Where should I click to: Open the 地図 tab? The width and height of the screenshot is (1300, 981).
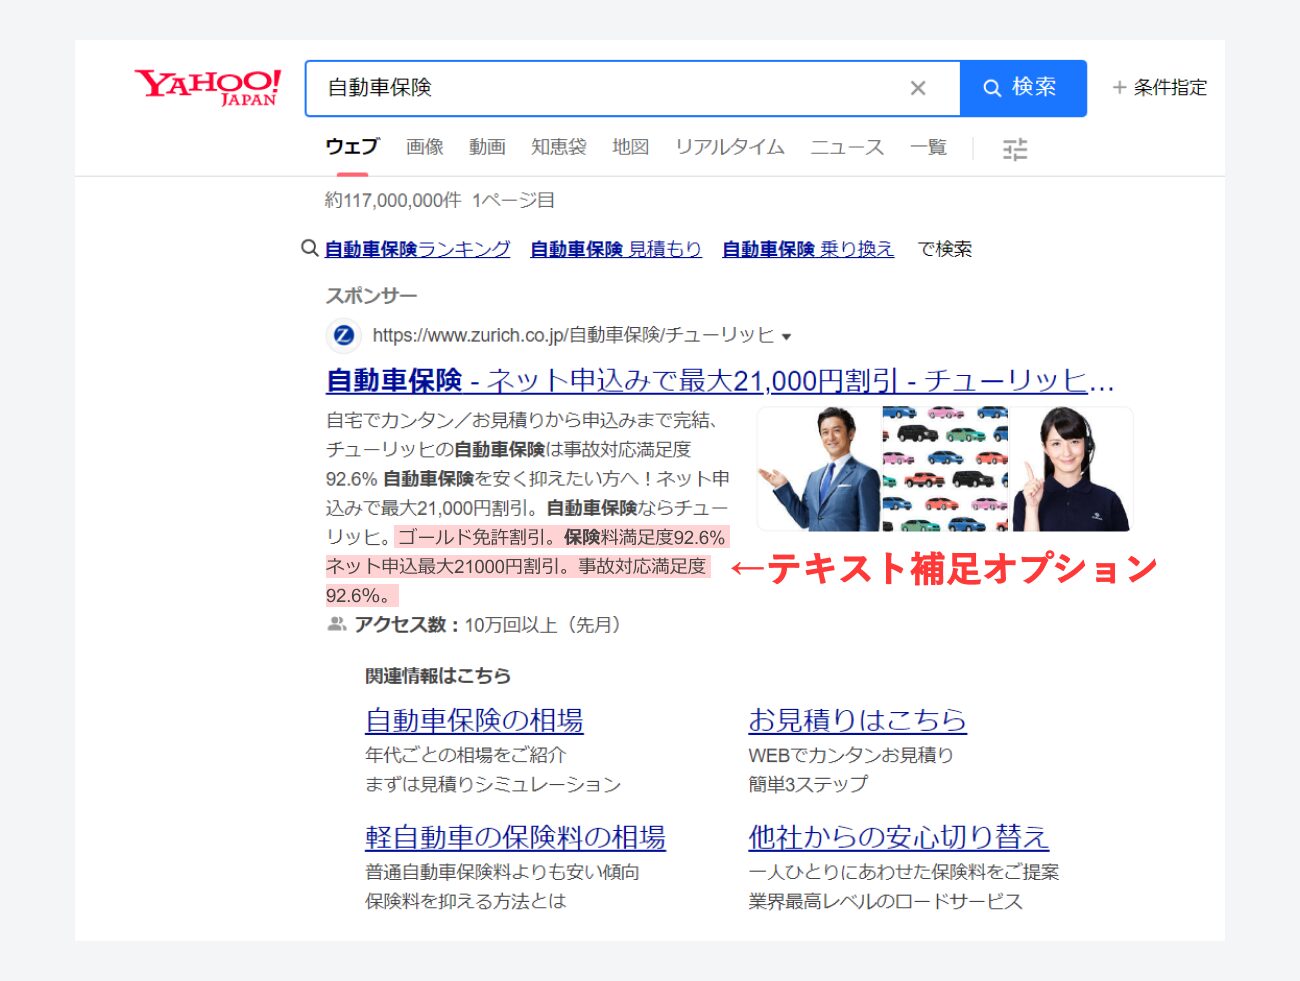coord(631,147)
